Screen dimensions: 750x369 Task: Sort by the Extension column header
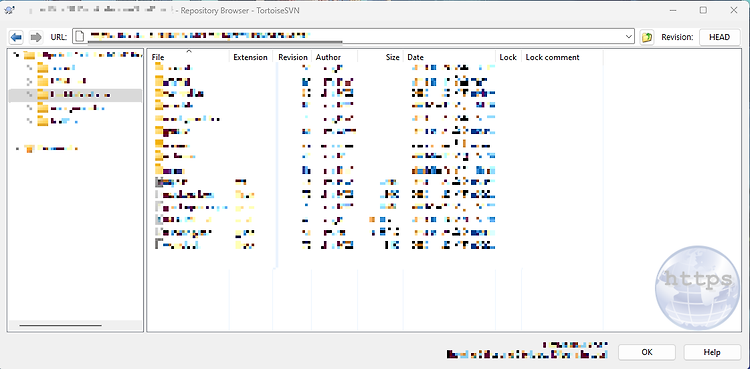click(250, 57)
